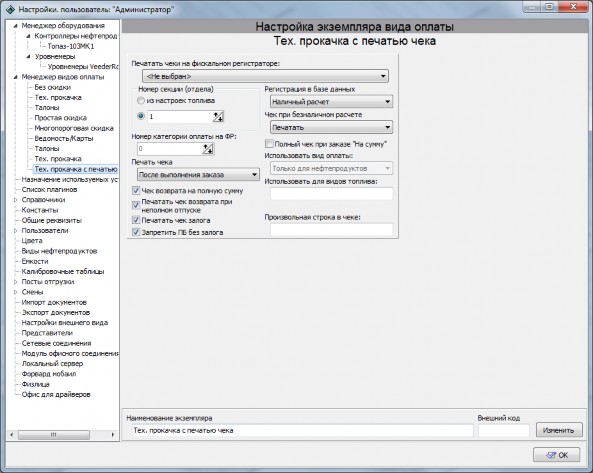Image resolution: width=593 pixels, height=473 pixels.
Task: Collapse the Менеджер оборудования tree node
Action: click(16, 26)
